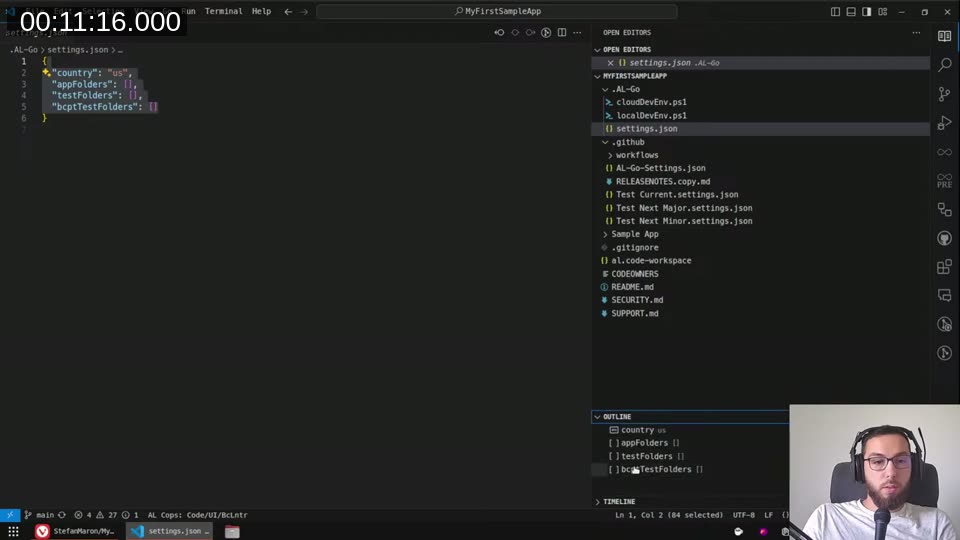
Task: Open the PRE infinity activity bar icon
Action: point(944,181)
